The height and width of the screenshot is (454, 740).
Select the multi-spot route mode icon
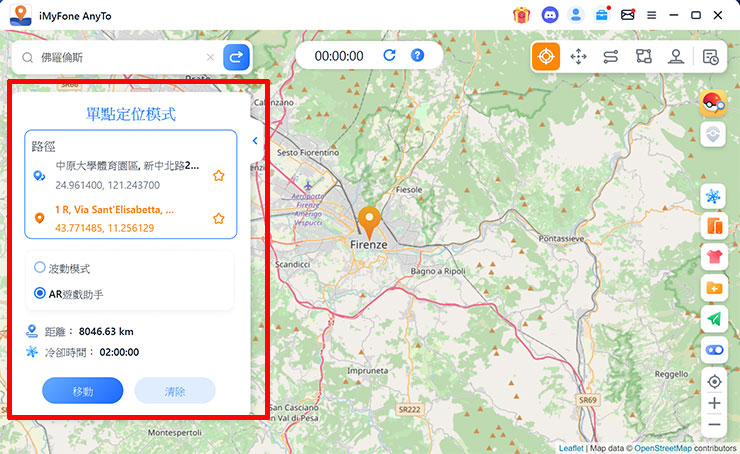(x=643, y=57)
